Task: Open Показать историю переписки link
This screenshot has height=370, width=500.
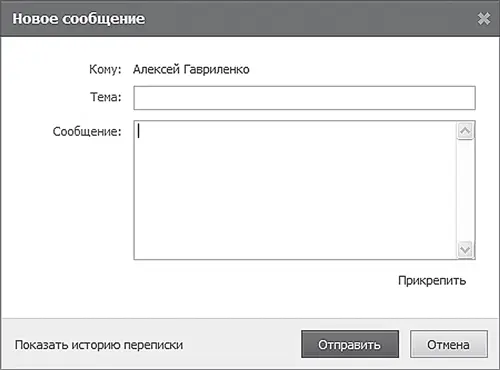Action: tap(99, 345)
